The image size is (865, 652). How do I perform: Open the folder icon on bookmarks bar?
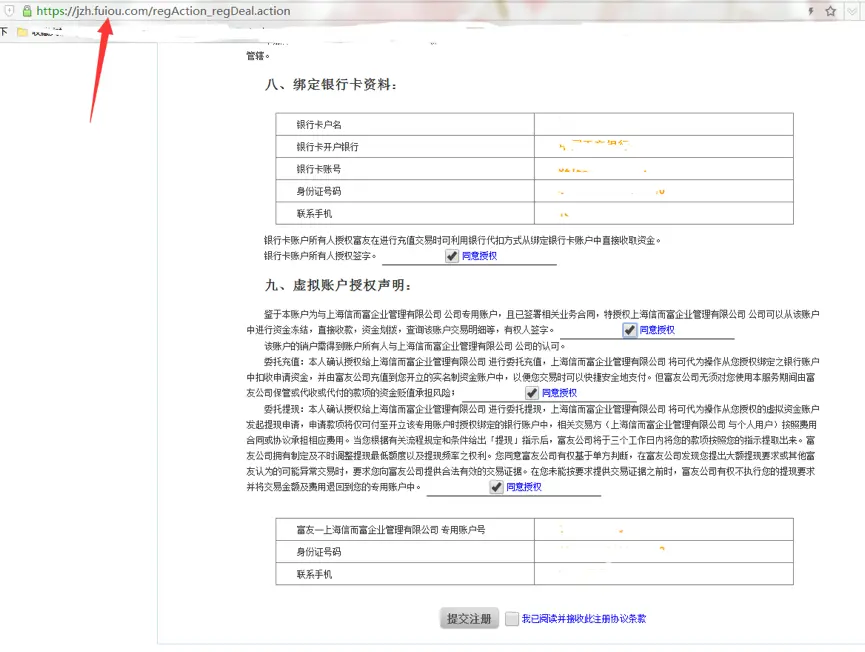point(24,31)
